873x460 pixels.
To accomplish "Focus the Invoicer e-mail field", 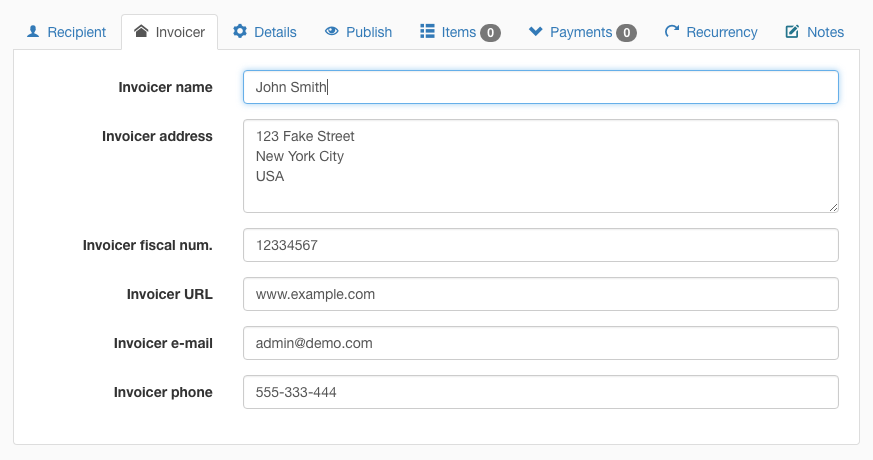I will 541,343.
